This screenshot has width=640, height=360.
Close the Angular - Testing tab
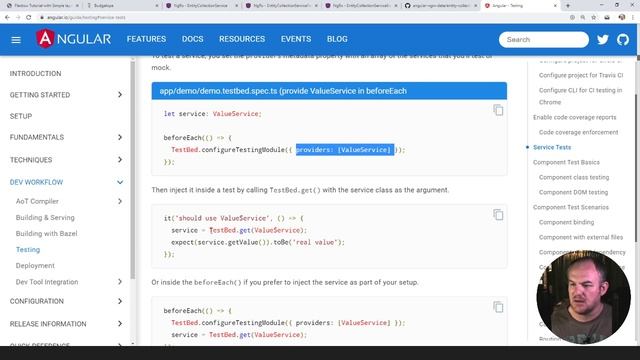pyautogui.click(x=555, y=6)
